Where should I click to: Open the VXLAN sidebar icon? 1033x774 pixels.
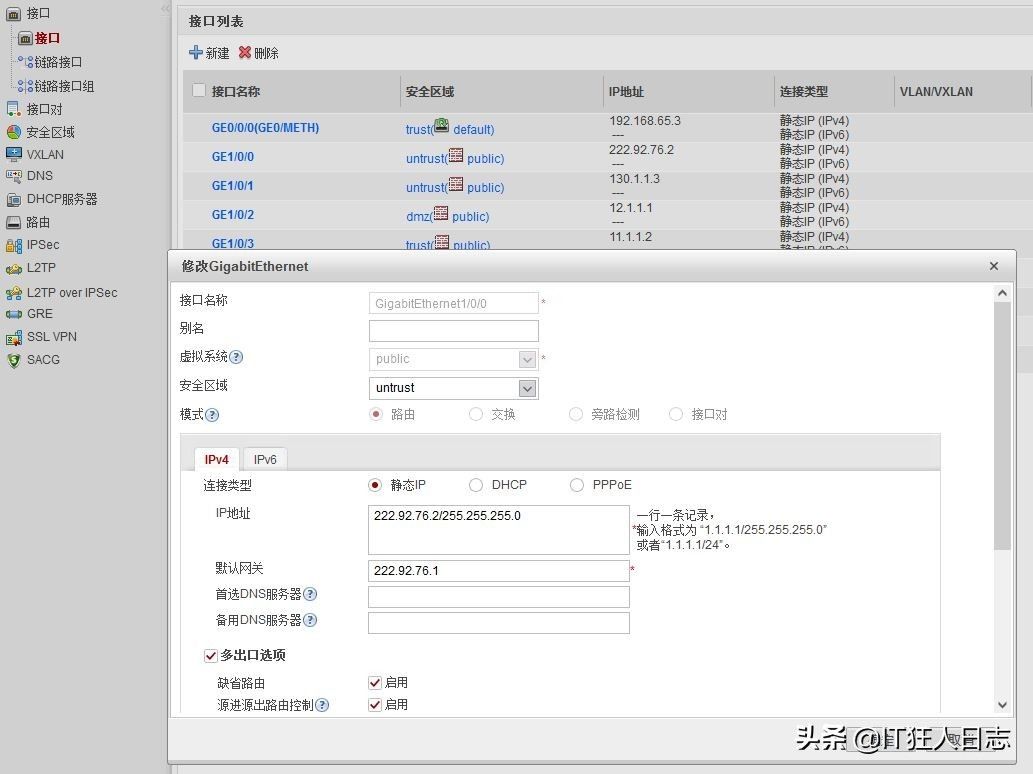coord(13,154)
